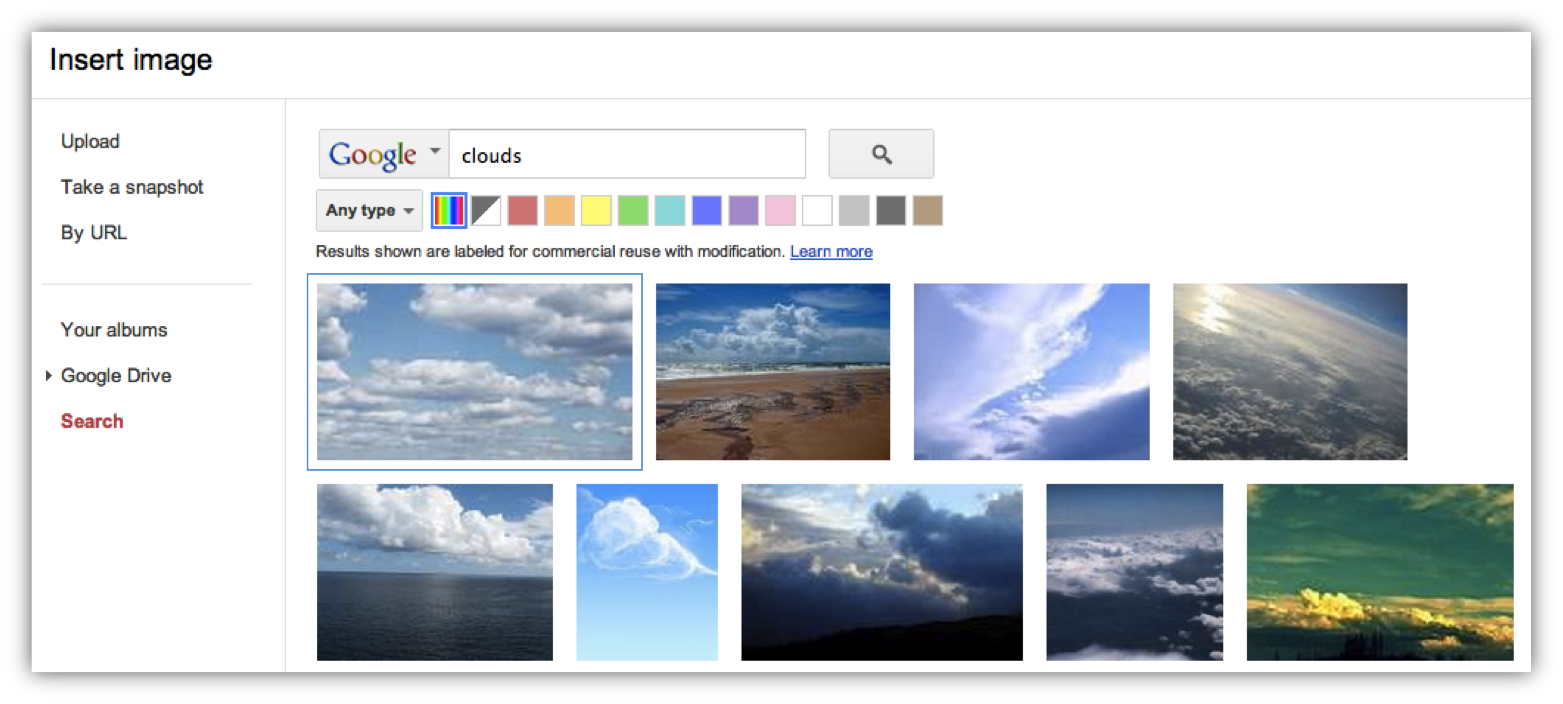Click in the clouds search field
This screenshot has height=704, width=1563.
click(x=627, y=154)
